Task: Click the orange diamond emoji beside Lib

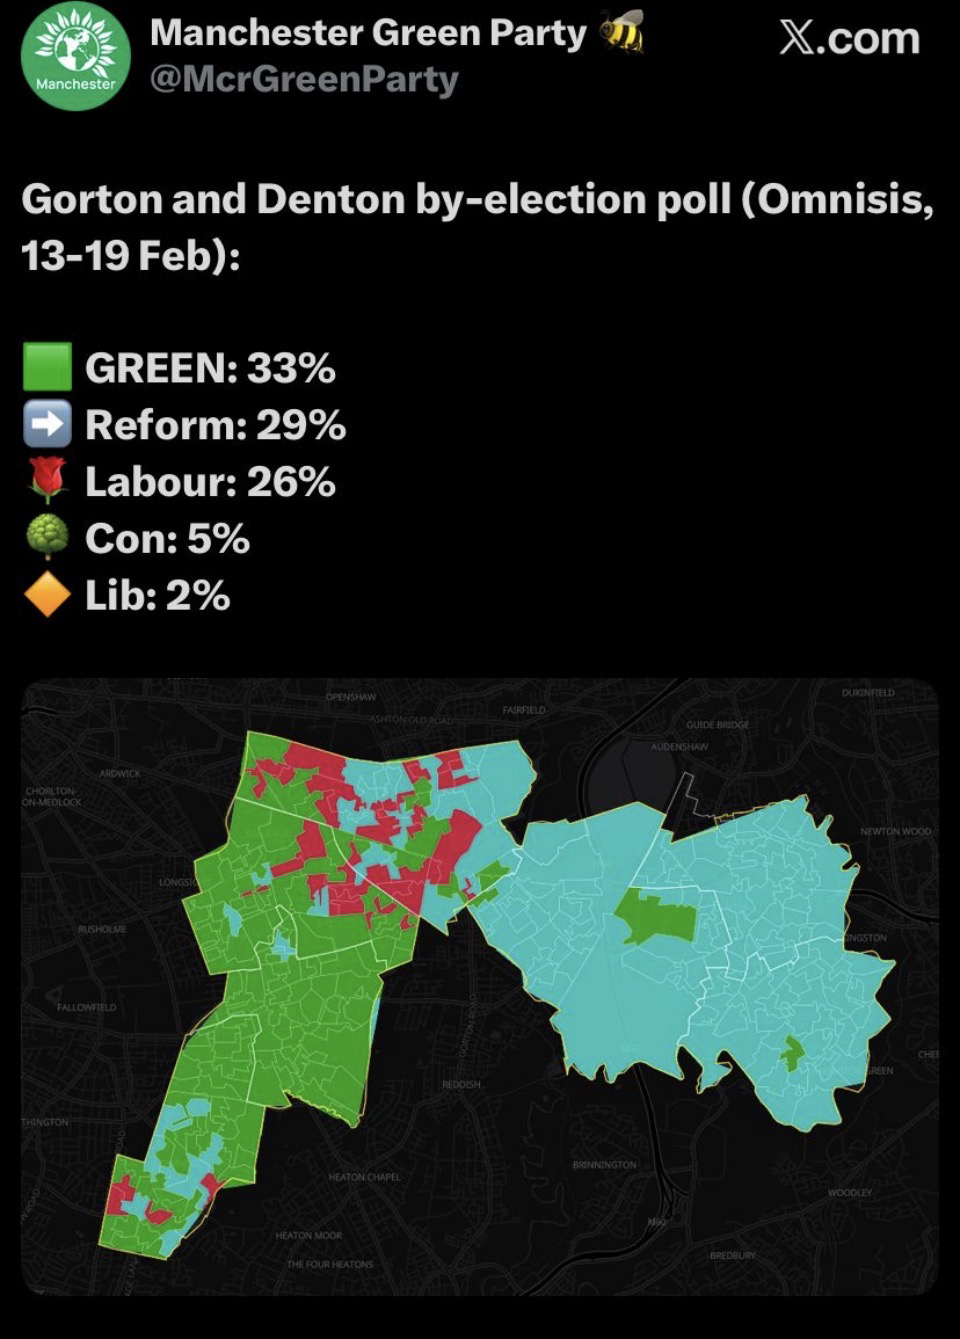Action: click(x=47, y=595)
